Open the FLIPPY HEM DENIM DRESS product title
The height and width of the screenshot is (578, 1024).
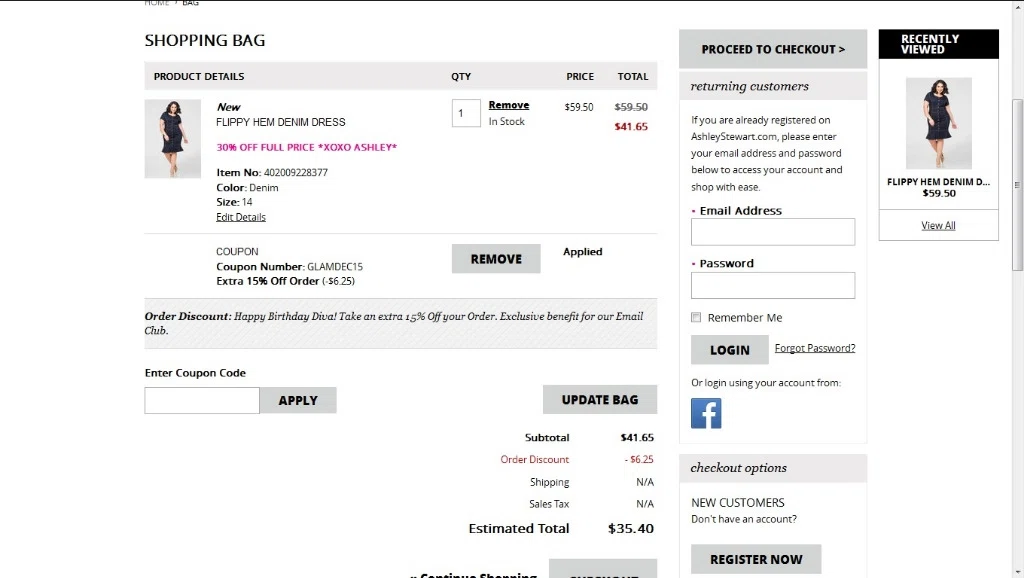[x=281, y=122]
